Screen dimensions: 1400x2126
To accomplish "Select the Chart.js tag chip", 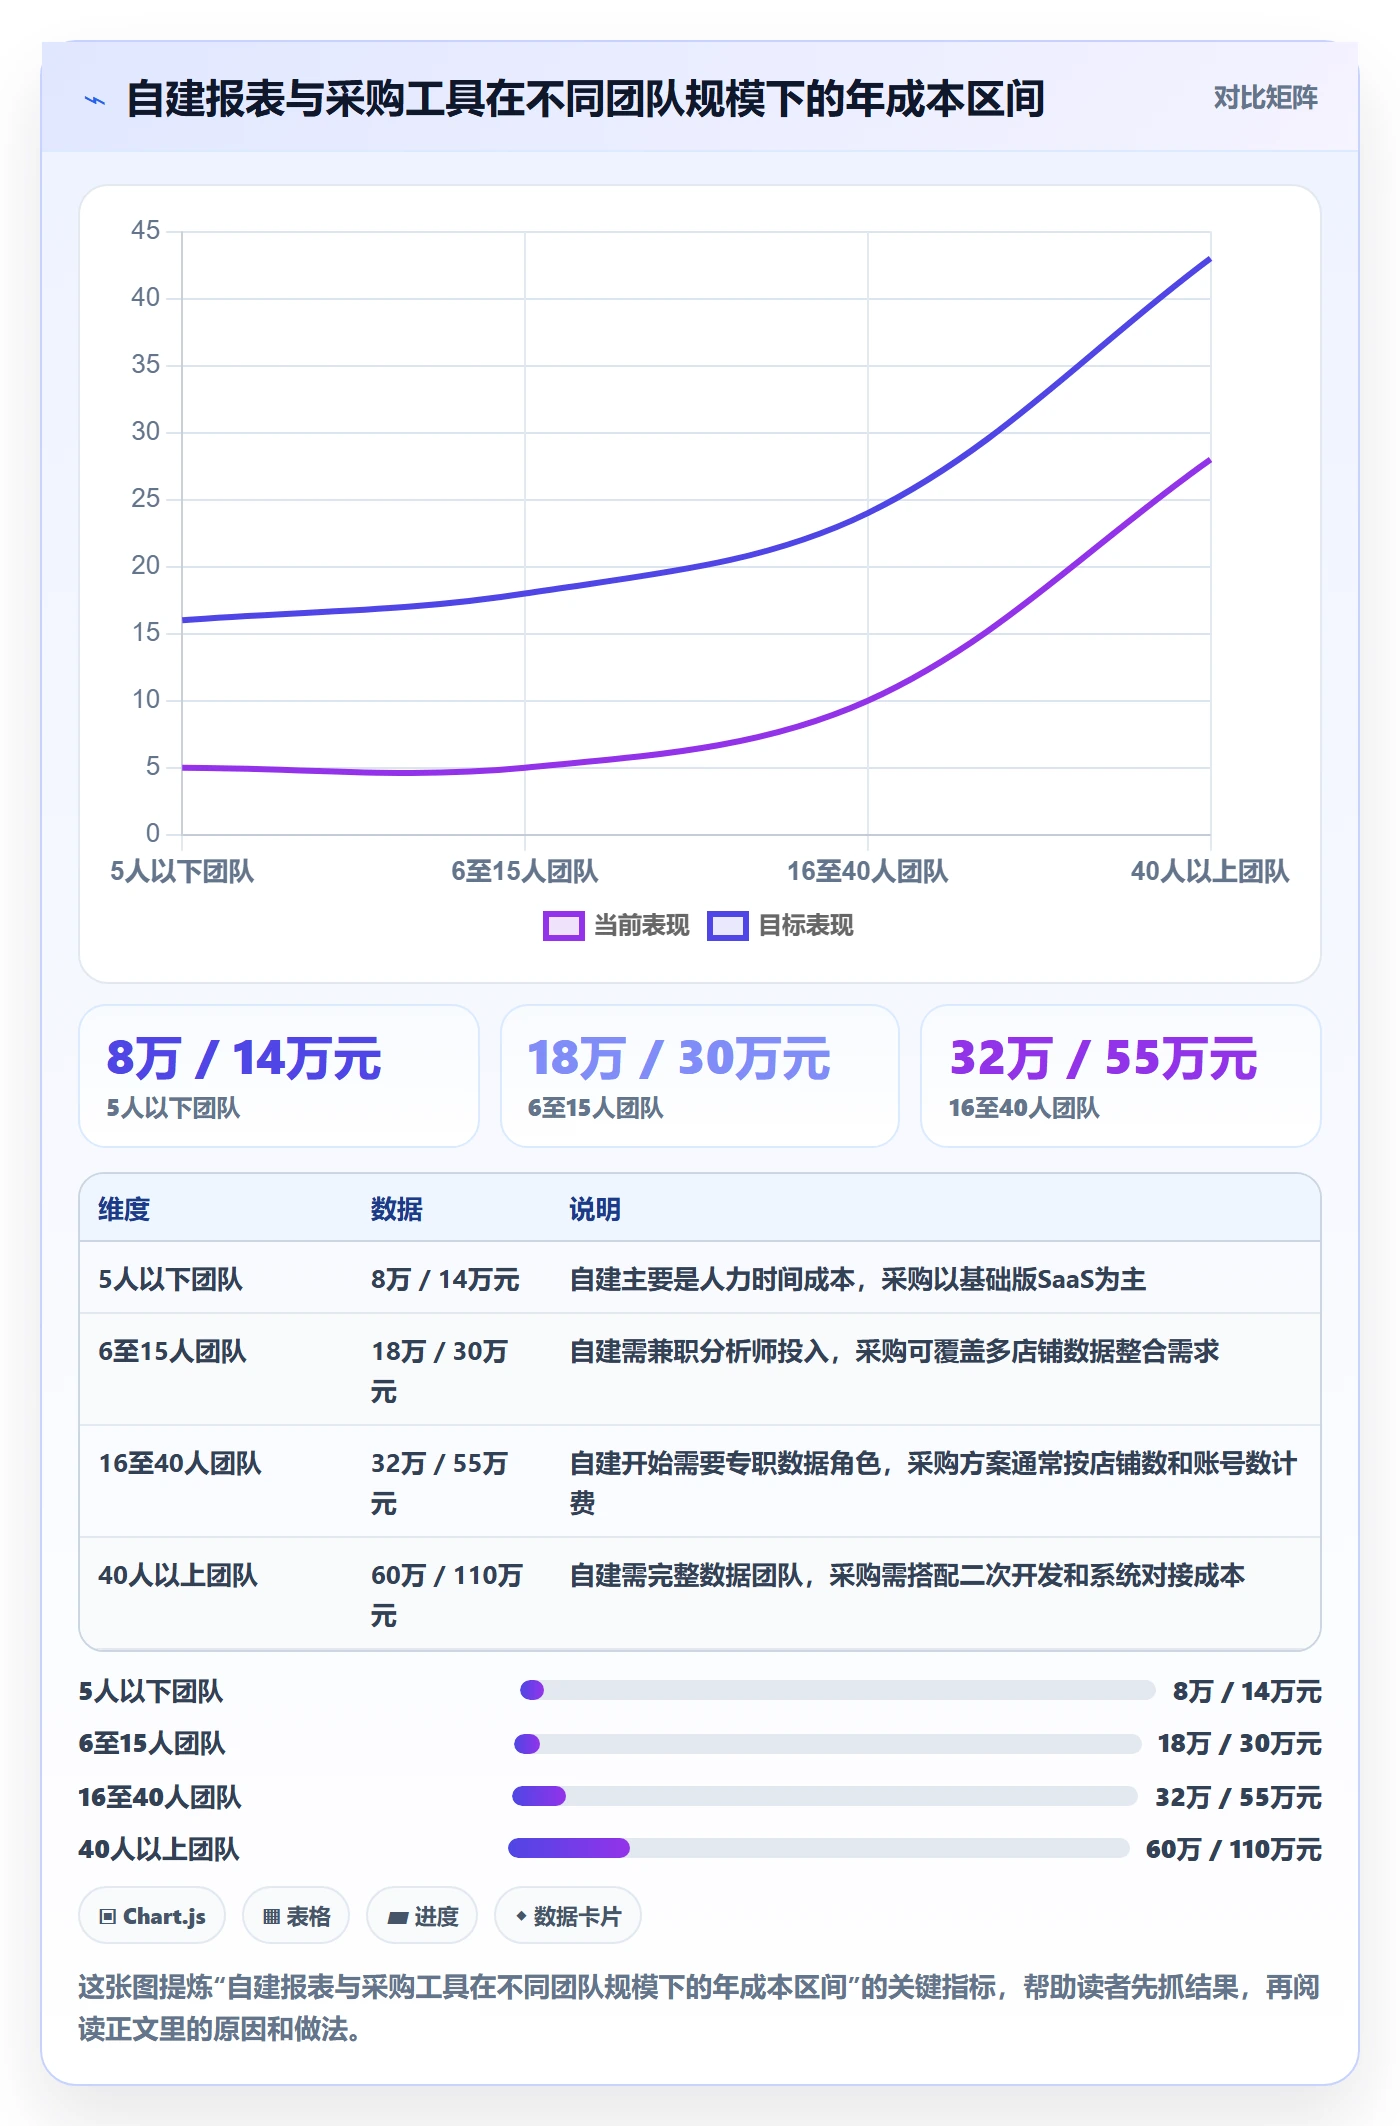I will pos(152,1916).
